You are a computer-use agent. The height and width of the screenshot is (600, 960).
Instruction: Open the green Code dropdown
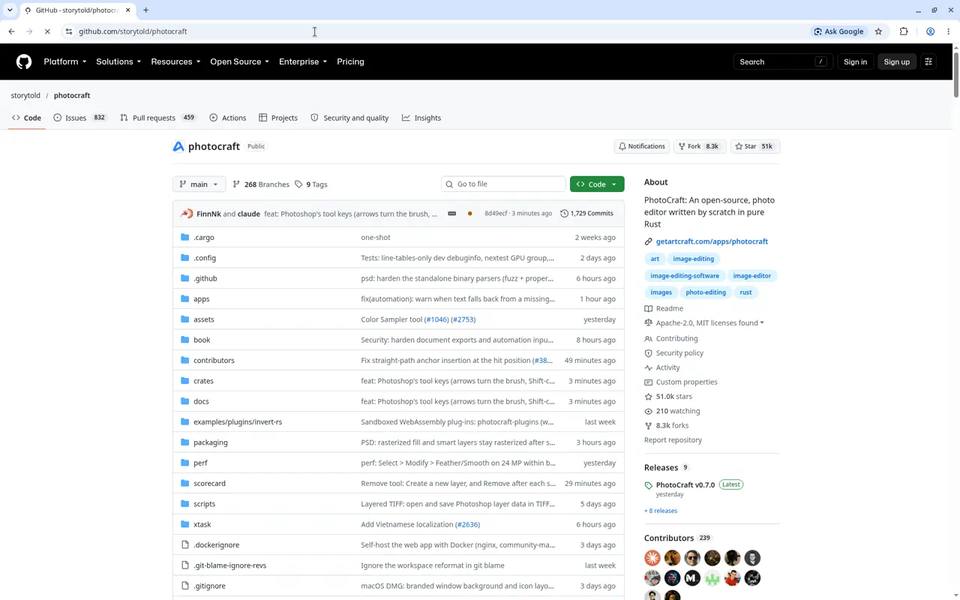coord(597,184)
